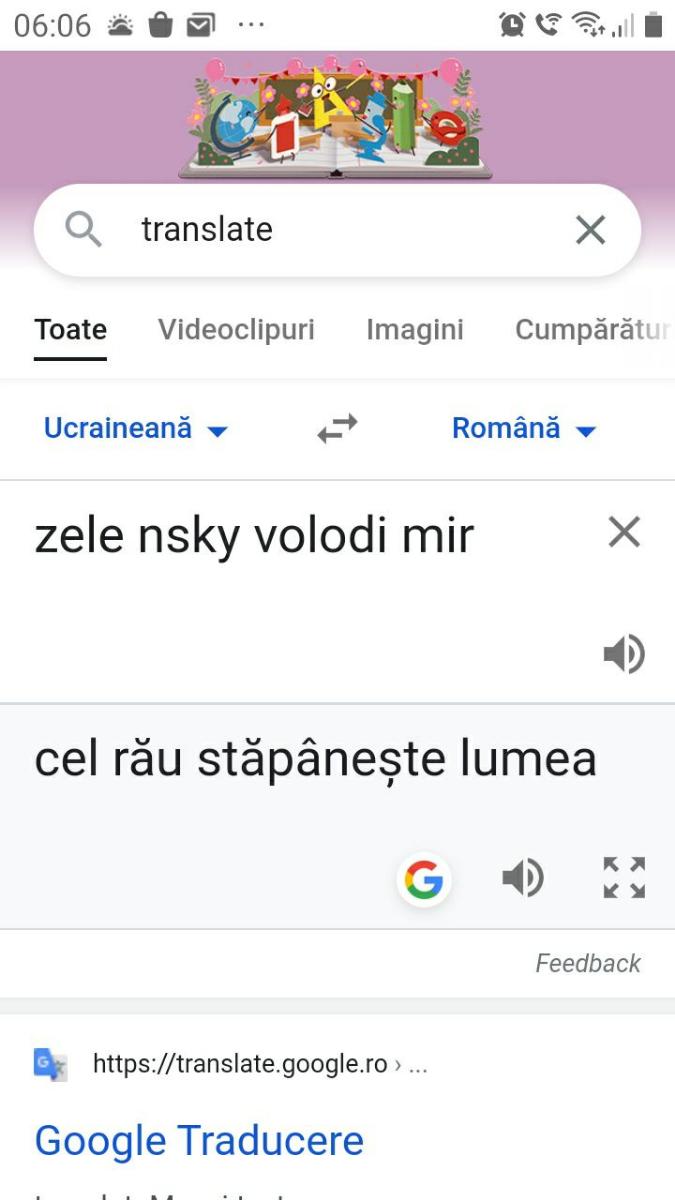Switch to the Videoclipuri tab

[236, 328]
